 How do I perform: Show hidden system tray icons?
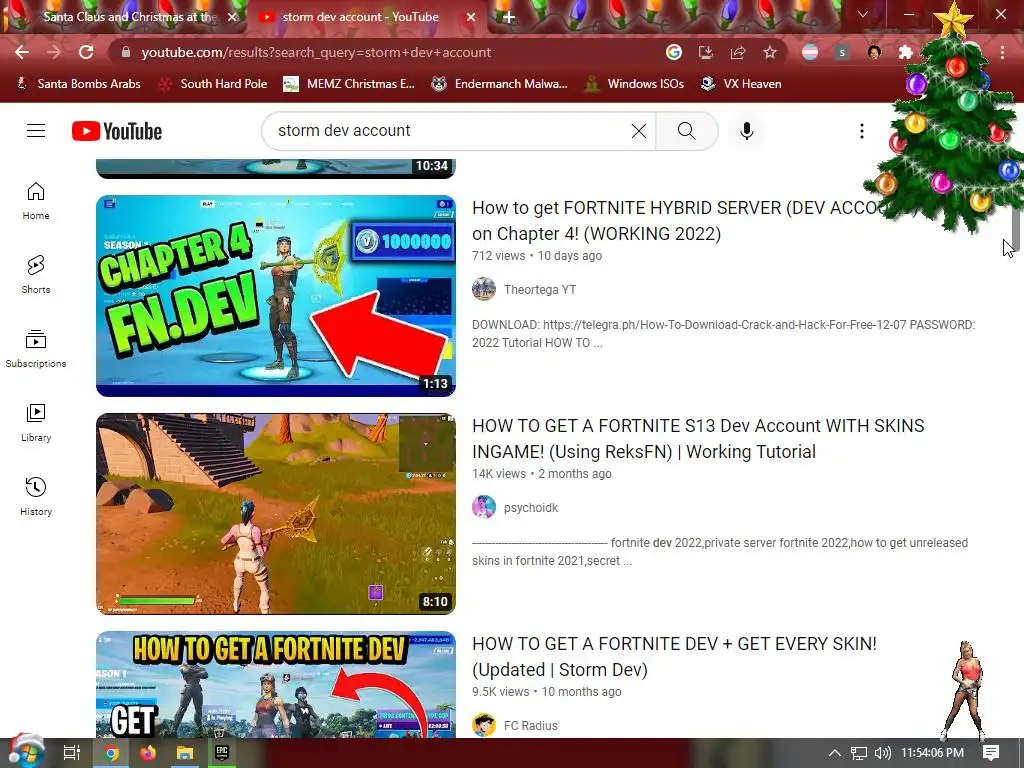835,753
